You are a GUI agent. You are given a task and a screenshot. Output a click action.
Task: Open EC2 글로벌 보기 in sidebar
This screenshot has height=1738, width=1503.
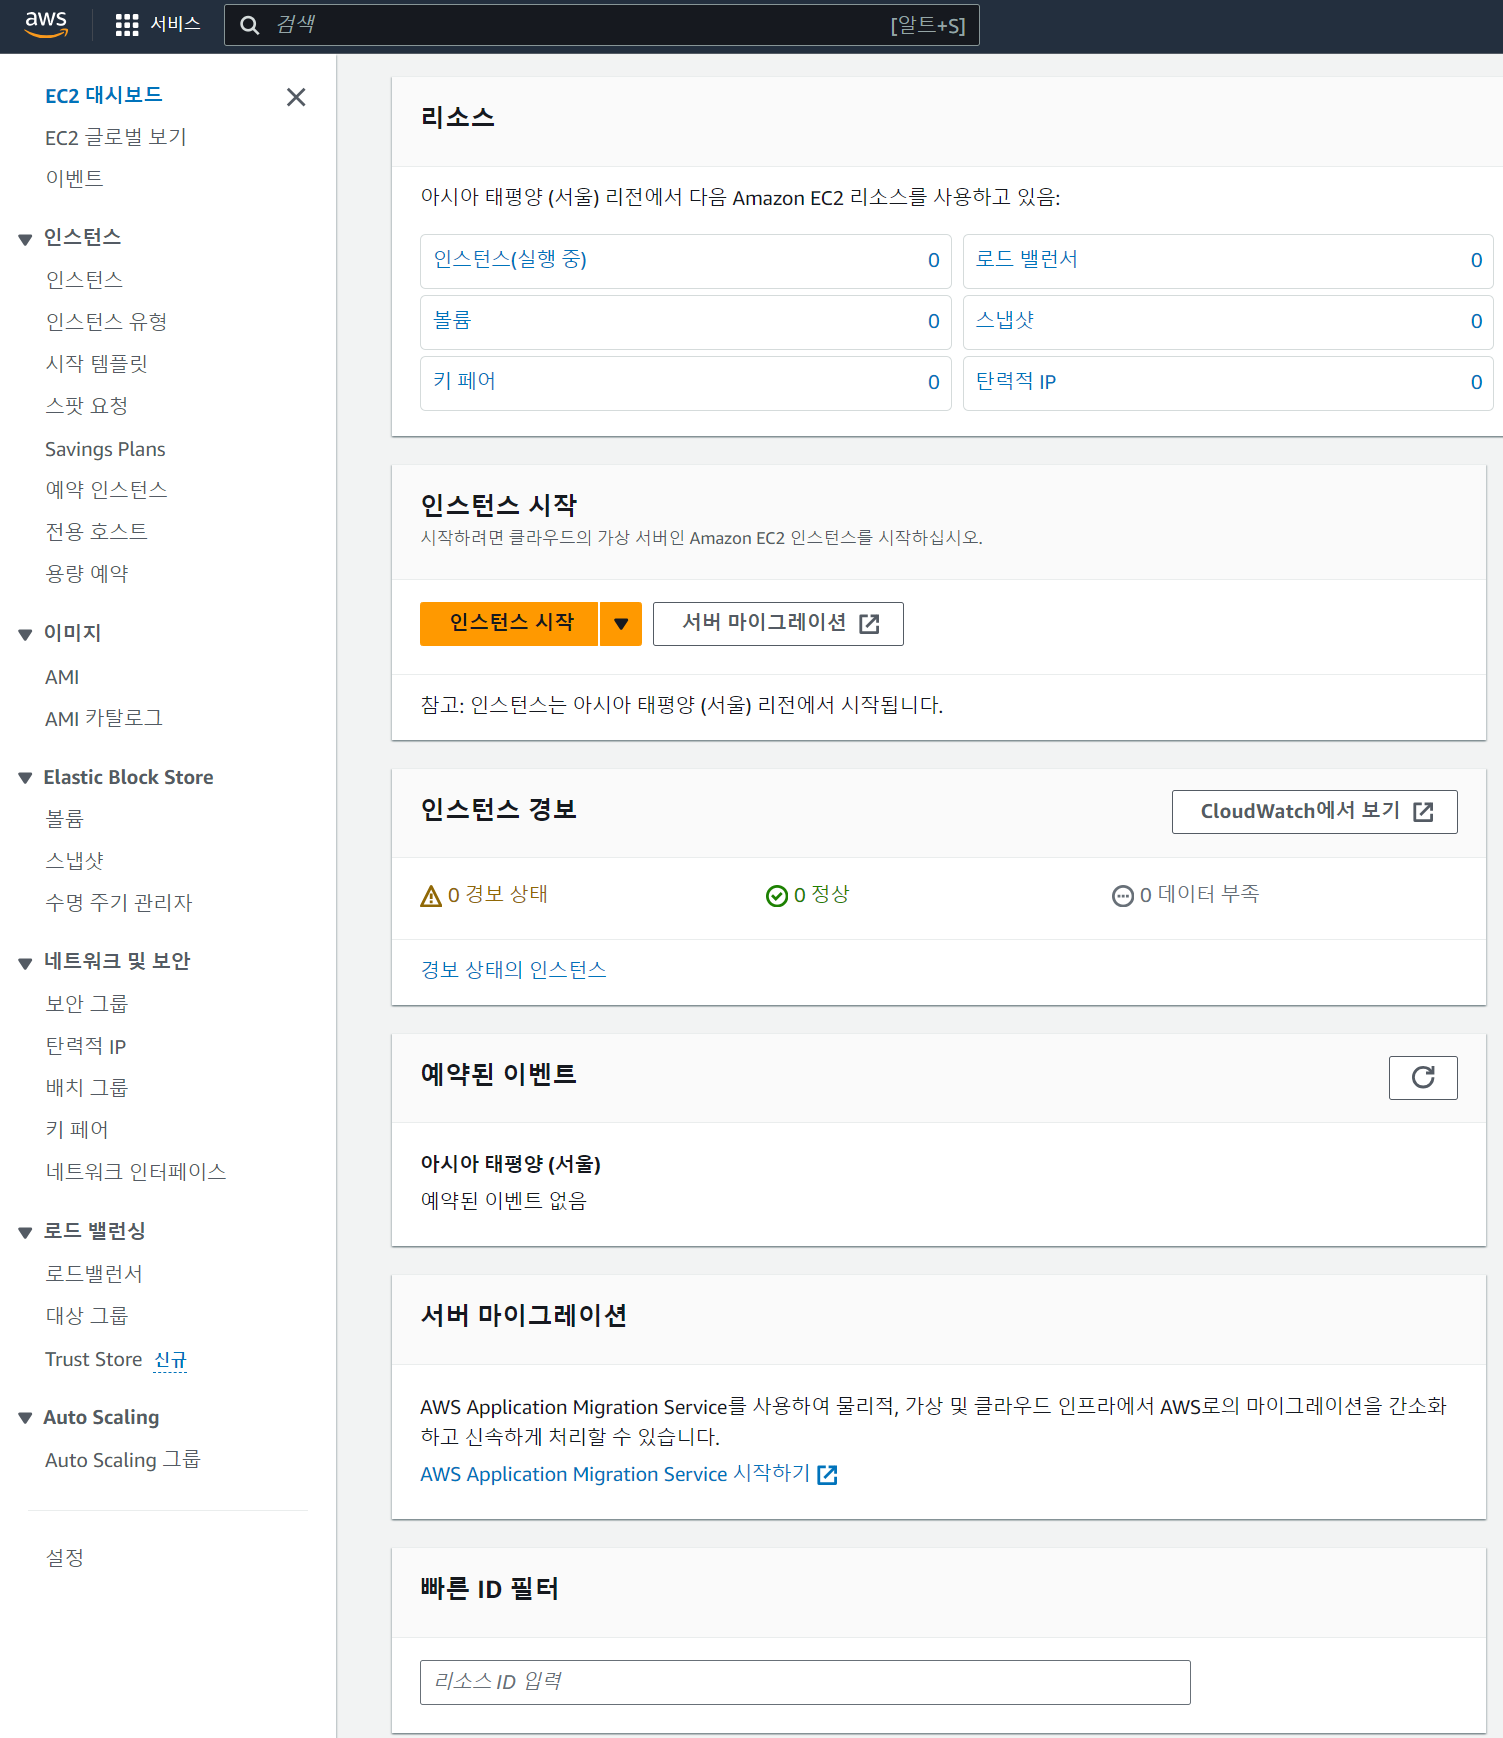coord(116,137)
